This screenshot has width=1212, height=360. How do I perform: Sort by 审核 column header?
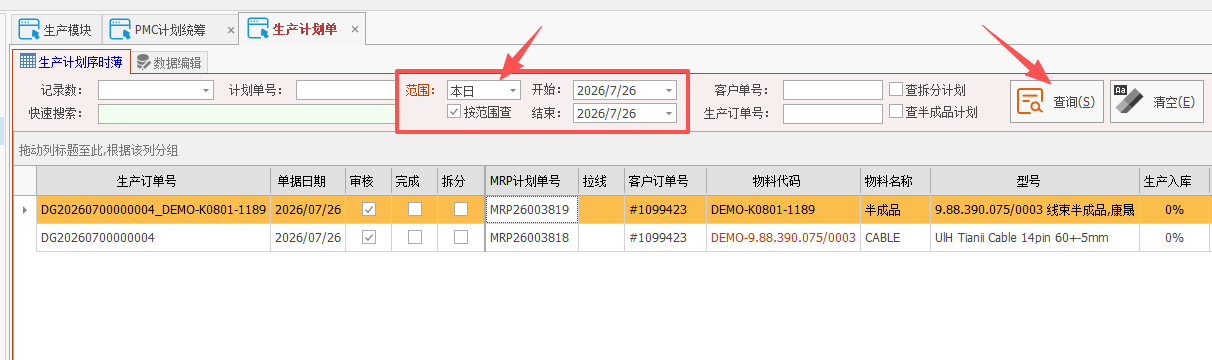coord(368,181)
